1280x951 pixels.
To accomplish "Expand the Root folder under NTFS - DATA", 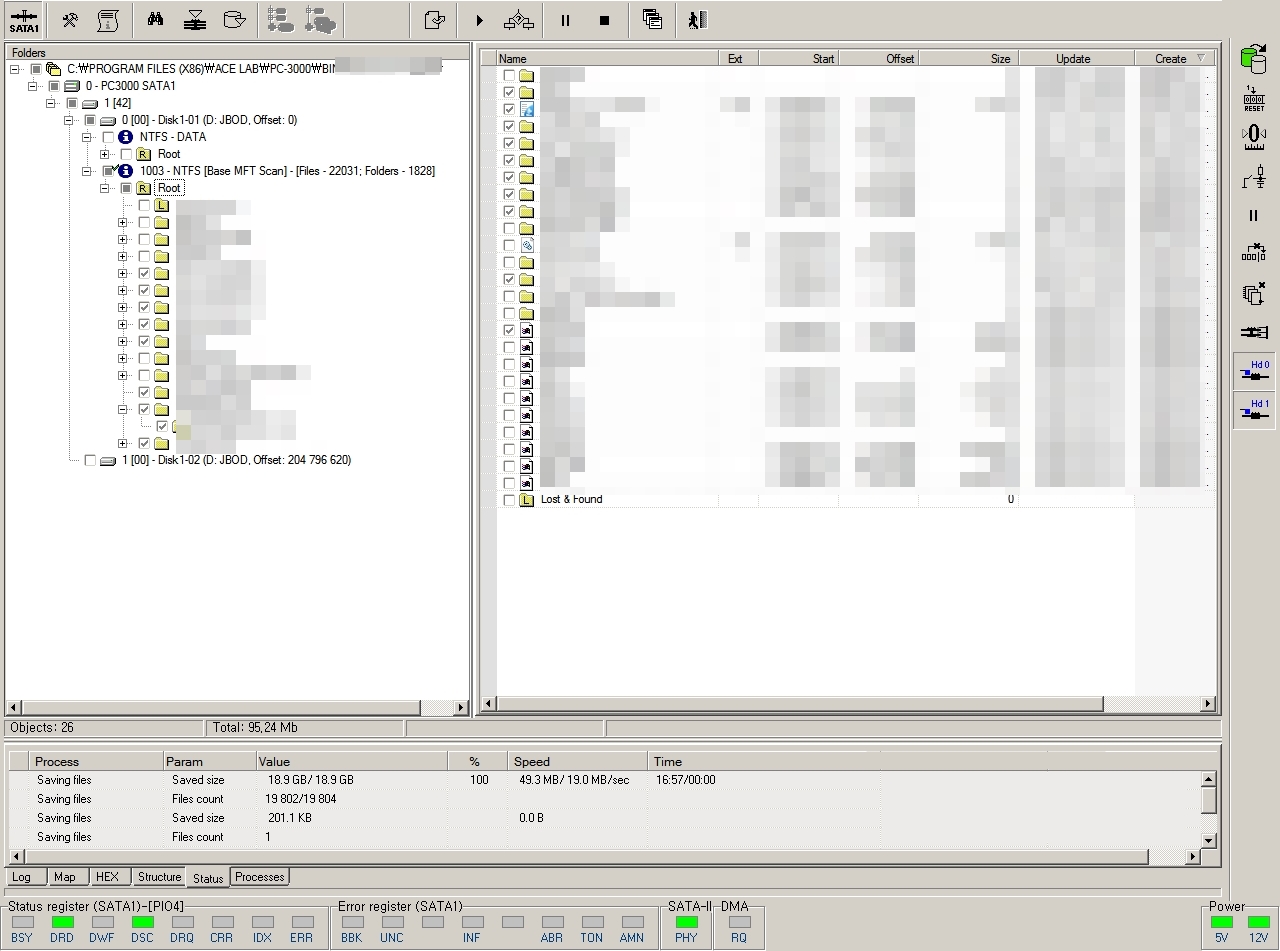I will click(105, 154).
